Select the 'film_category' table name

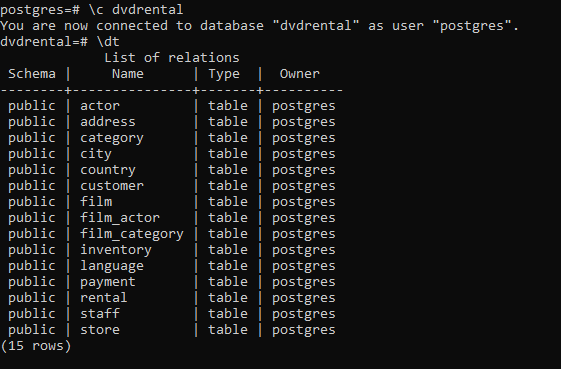pos(132,234)
